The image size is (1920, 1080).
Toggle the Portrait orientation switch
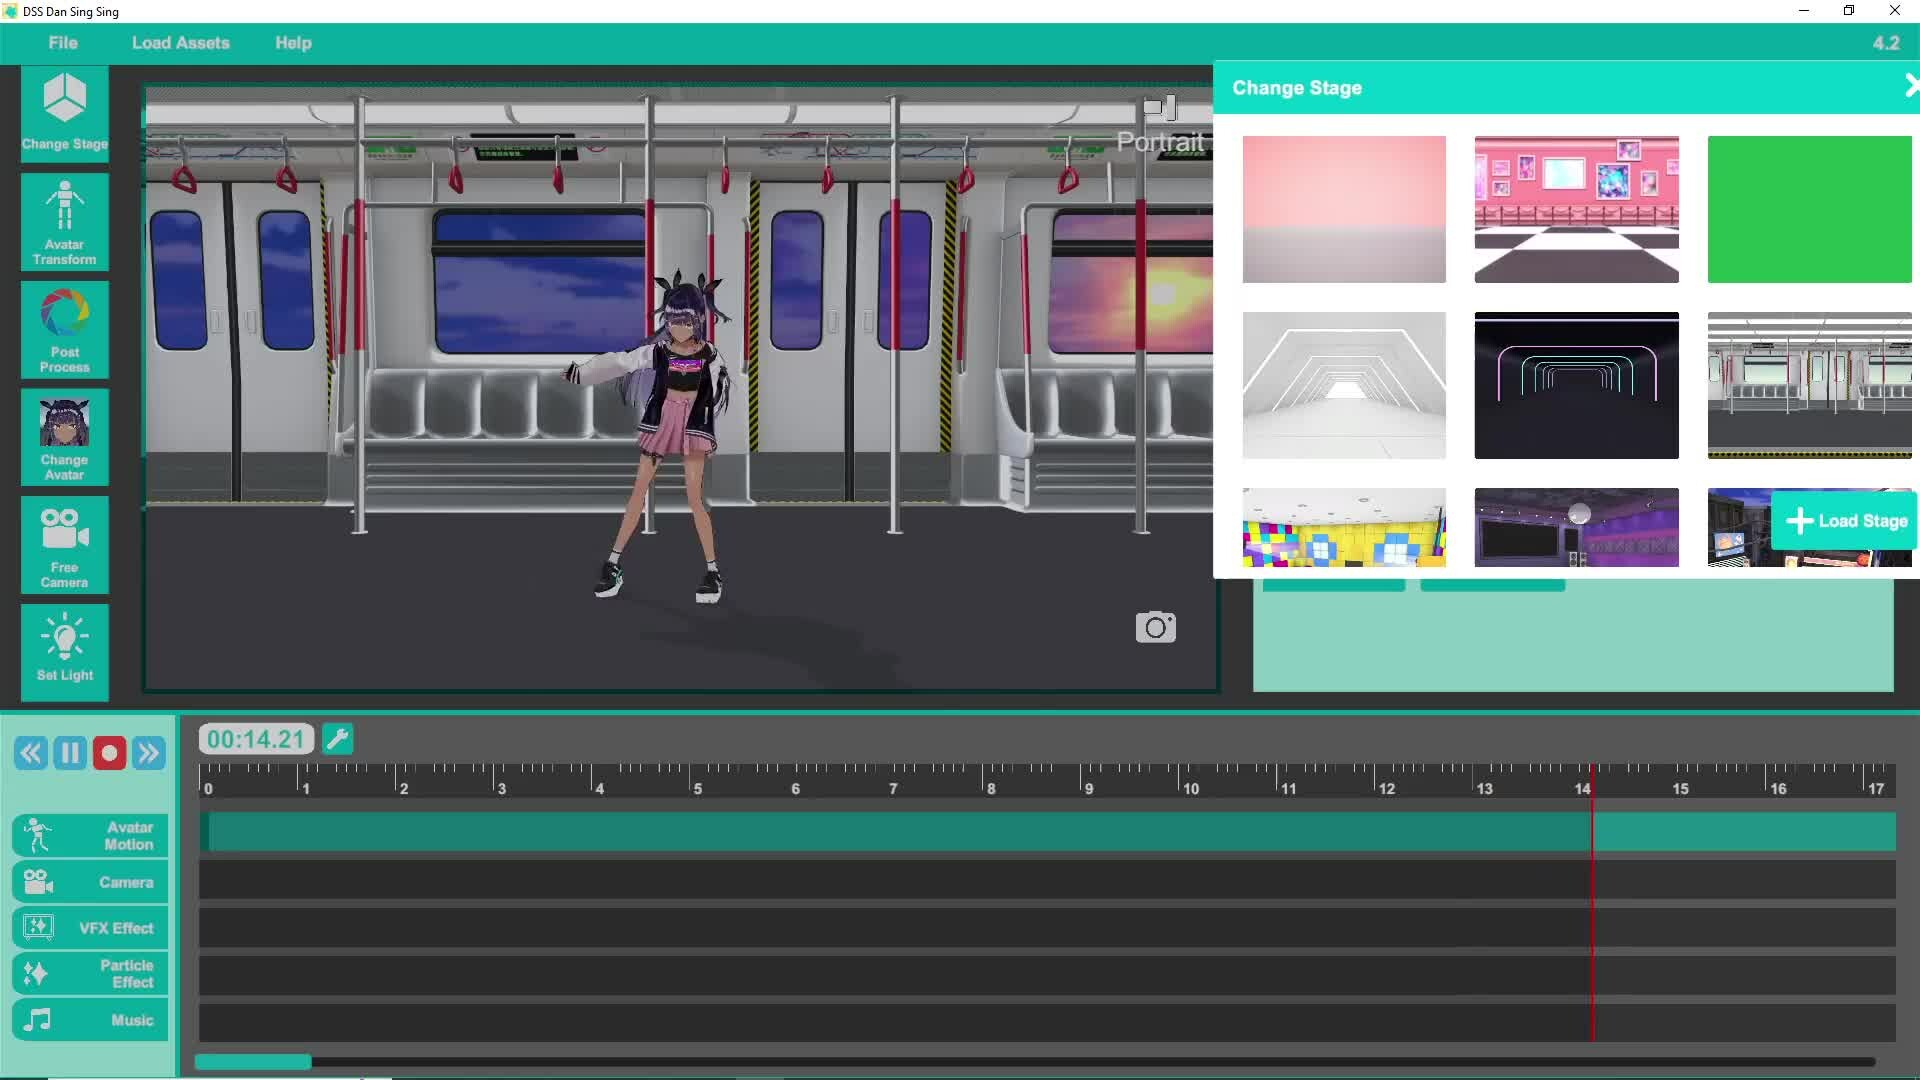(x=1160, y=107)
